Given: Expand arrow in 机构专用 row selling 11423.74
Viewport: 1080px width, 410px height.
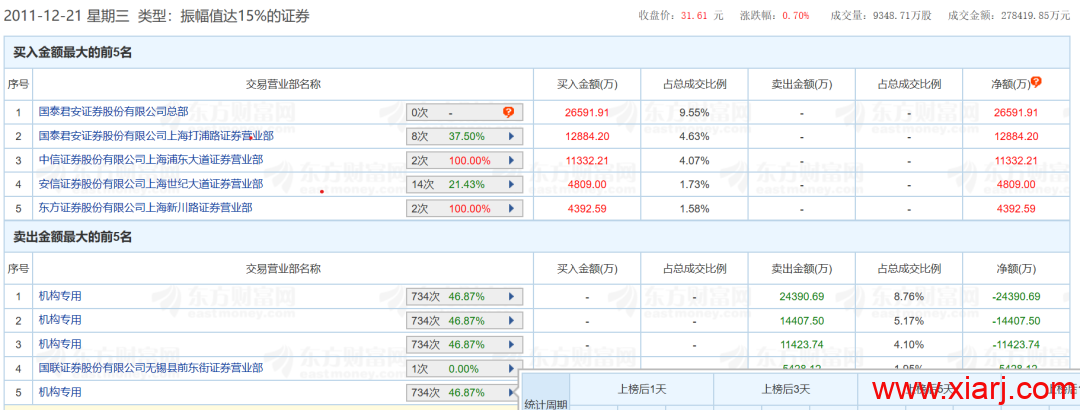Looking at the screenshot, I should [511, 345].
